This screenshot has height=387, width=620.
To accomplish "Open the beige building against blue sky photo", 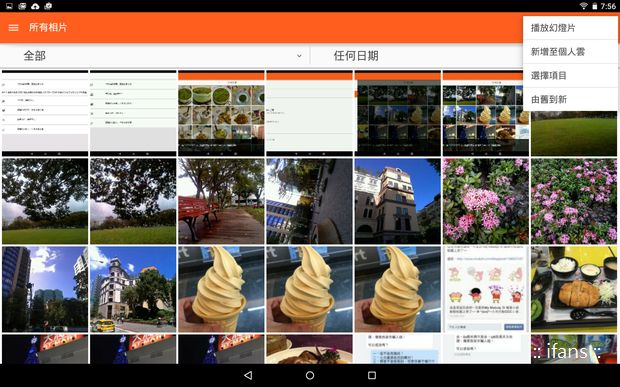I will 397,201.
